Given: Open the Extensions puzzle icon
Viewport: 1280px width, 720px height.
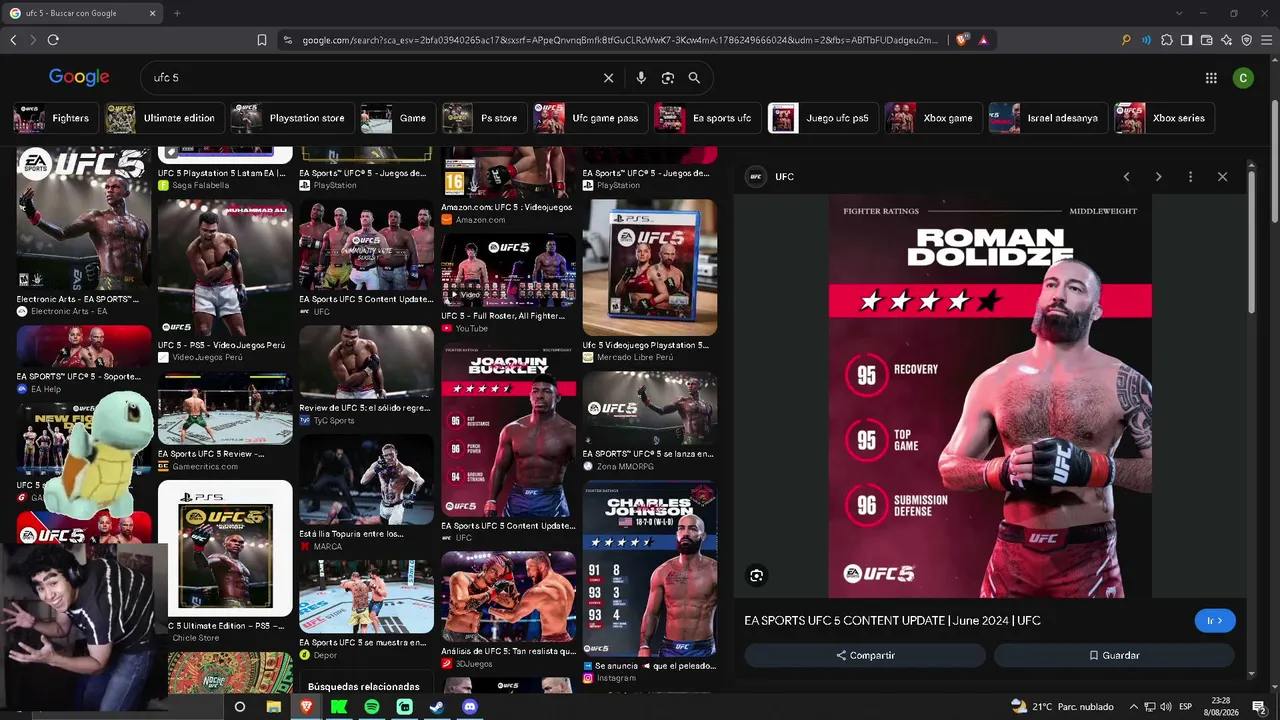Looking at the screenshot, I should (x=1166, y=40).
